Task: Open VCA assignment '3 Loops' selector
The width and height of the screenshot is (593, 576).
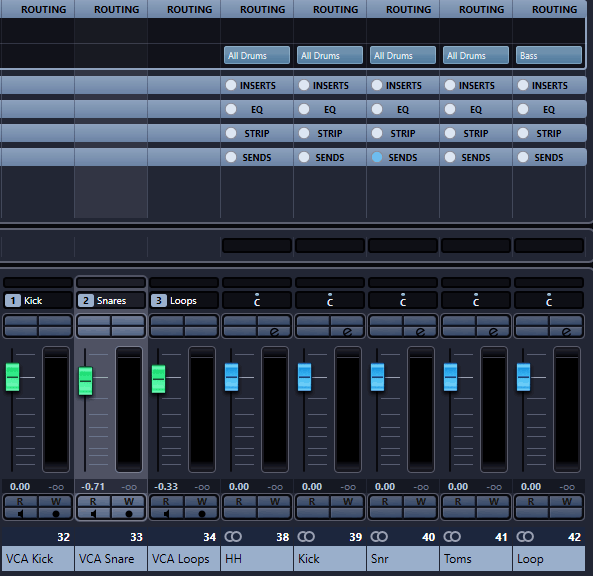Action: coord(184,301)
